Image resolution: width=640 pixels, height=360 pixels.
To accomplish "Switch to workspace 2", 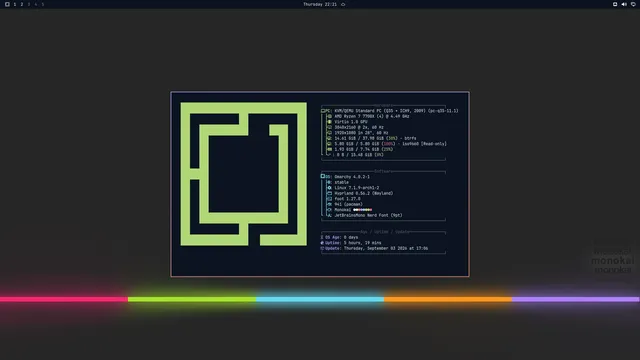I will point(22,4).
